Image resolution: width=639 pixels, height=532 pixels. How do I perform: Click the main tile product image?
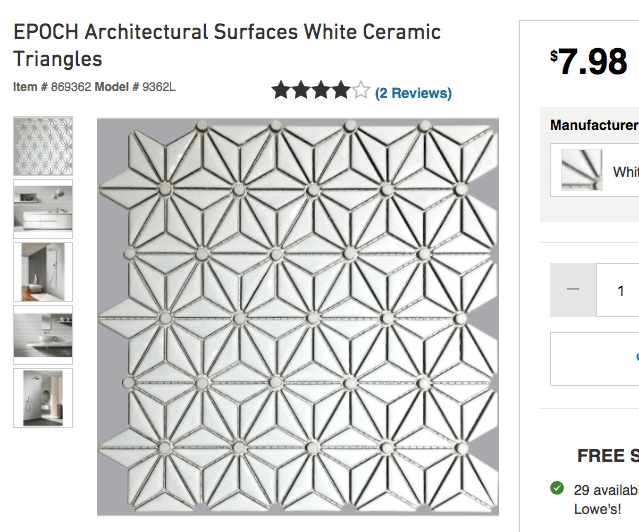point(297,318)
